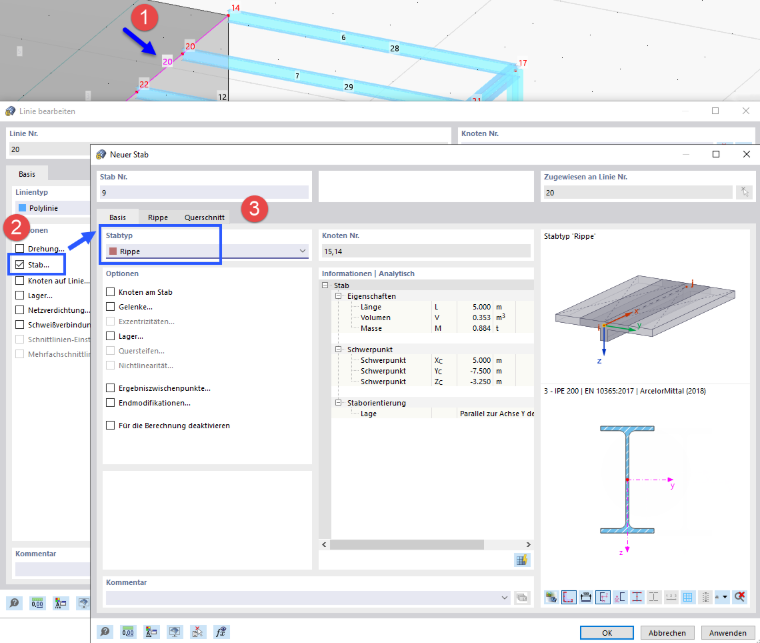Reset view with magnifier red X icon

[x=739, y=597]
